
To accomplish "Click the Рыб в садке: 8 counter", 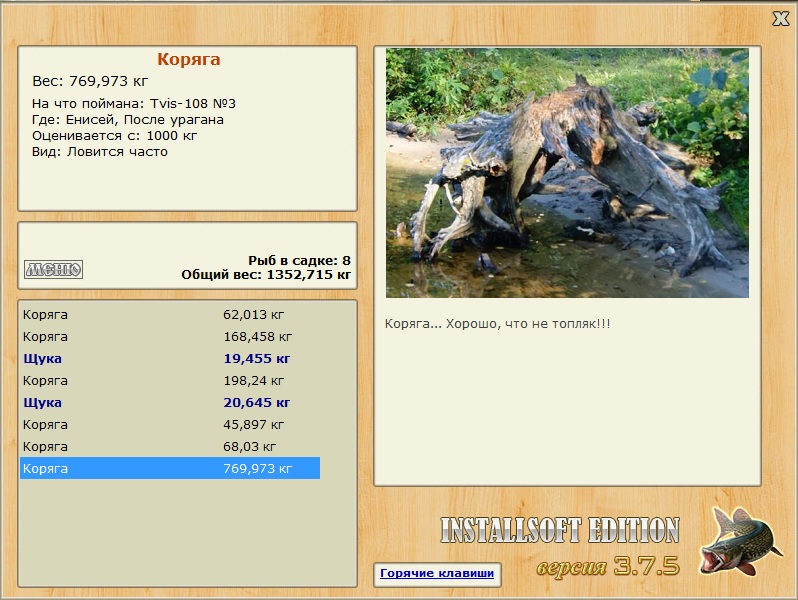I will (299, 261).
